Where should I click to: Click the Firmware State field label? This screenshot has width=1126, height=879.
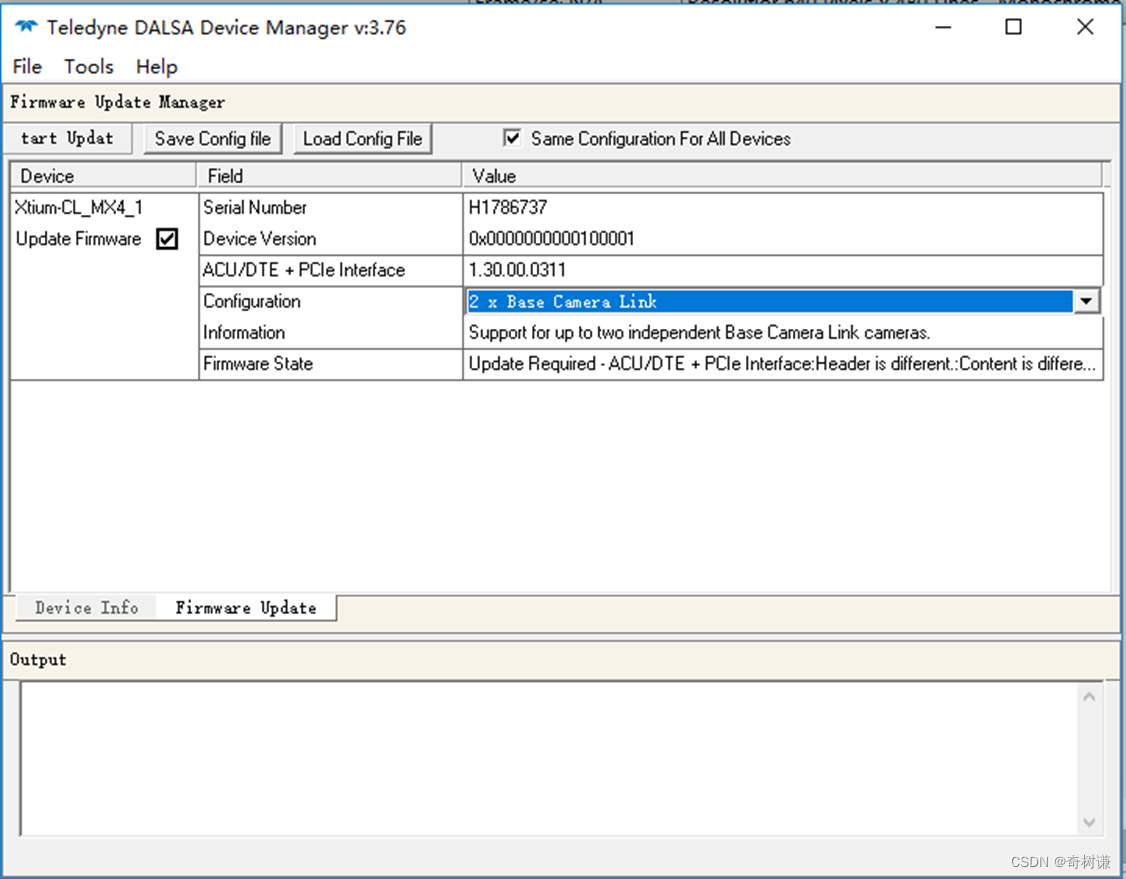point(258,363)
